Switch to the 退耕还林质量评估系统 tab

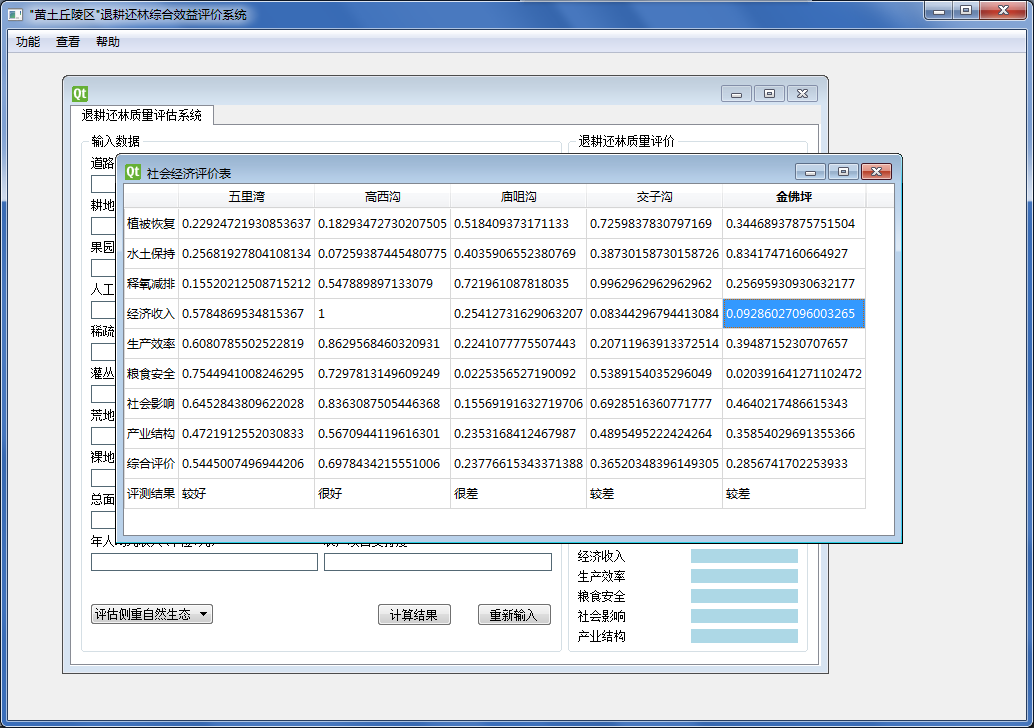[141, 116]
